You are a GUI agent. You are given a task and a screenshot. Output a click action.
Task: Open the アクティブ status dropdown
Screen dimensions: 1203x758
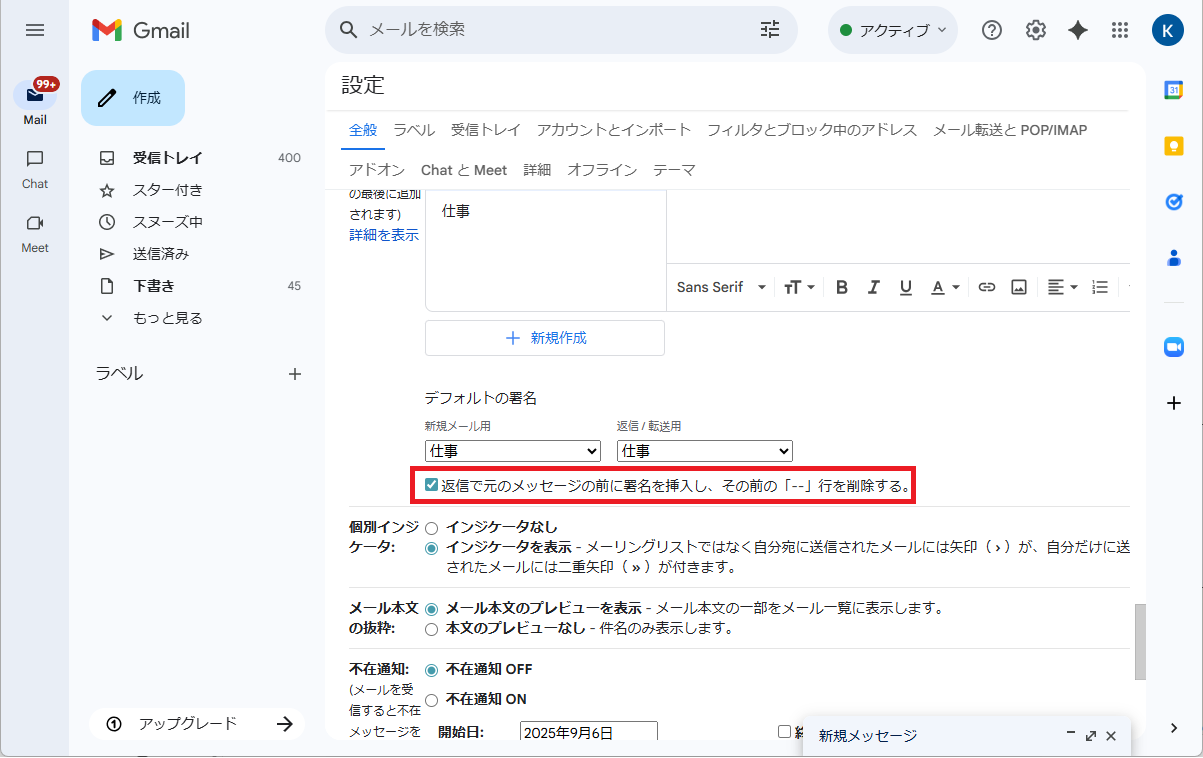[x=892, y=30]
